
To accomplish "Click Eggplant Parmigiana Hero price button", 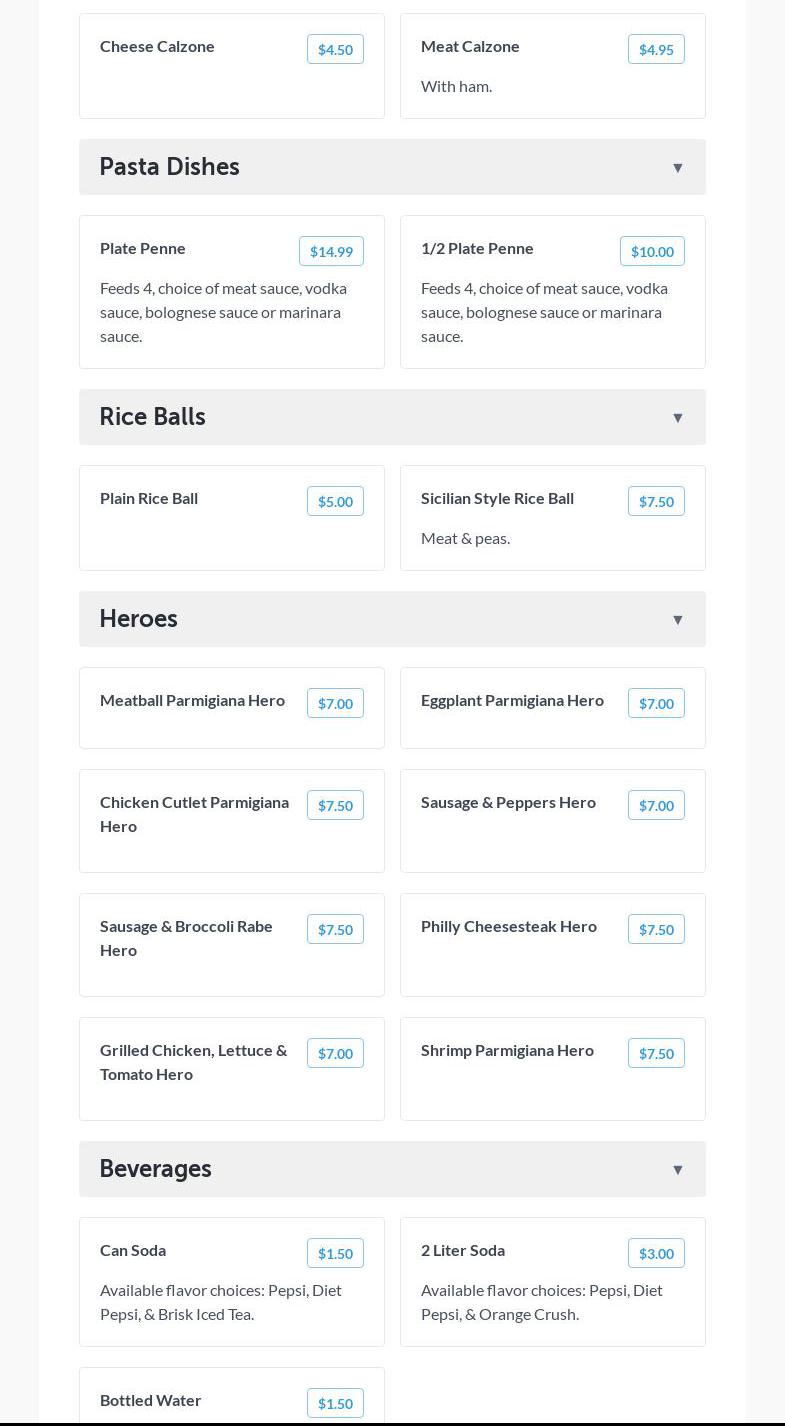I will click(656, 703).
